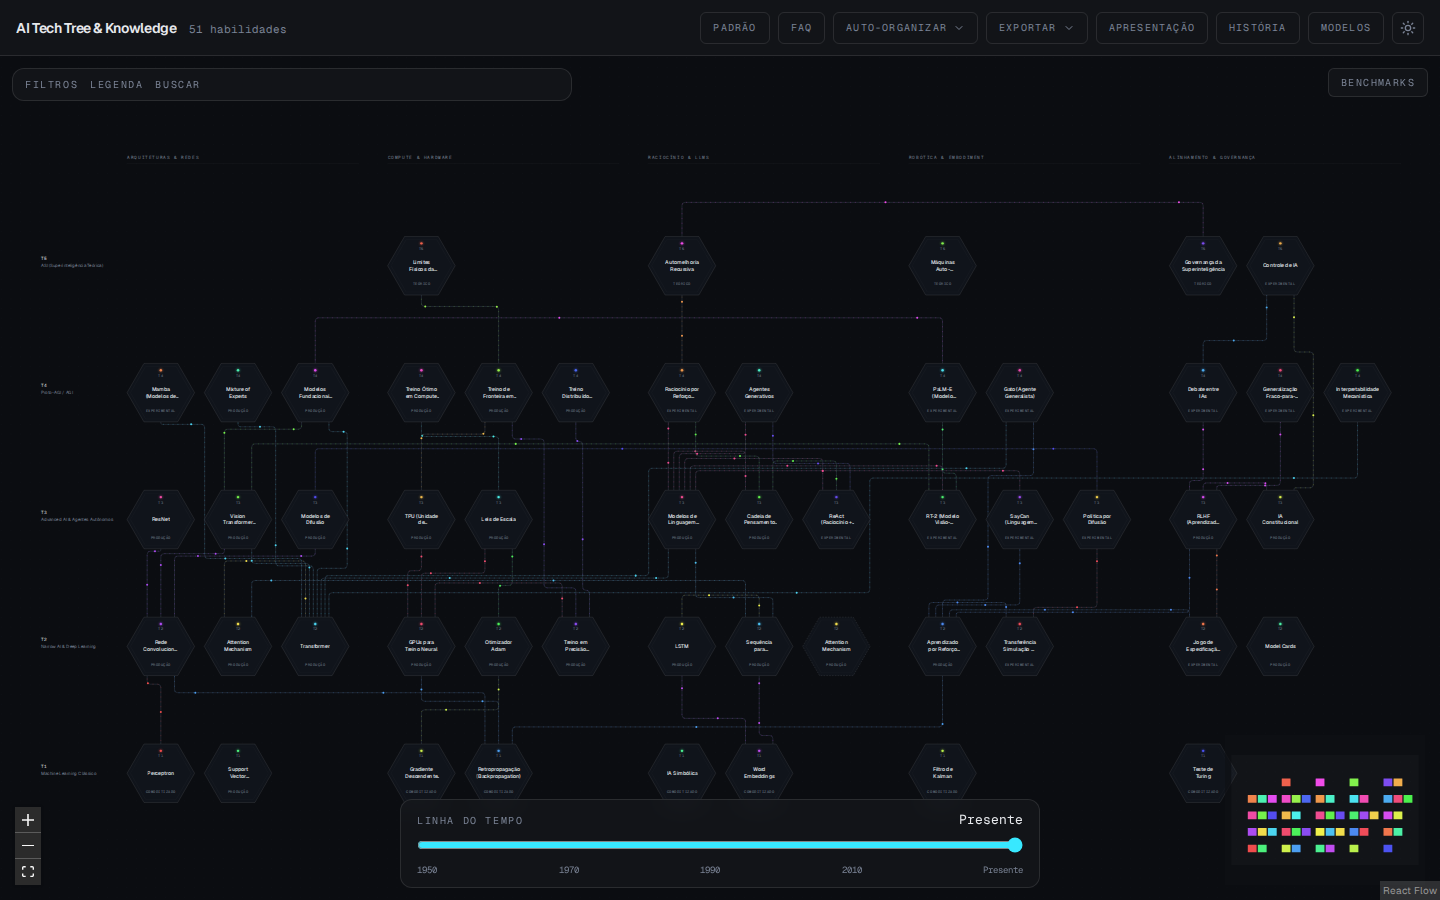Select the Otimizador Adam node
This screenshot has width=1440, height=900.
(498, 647)
